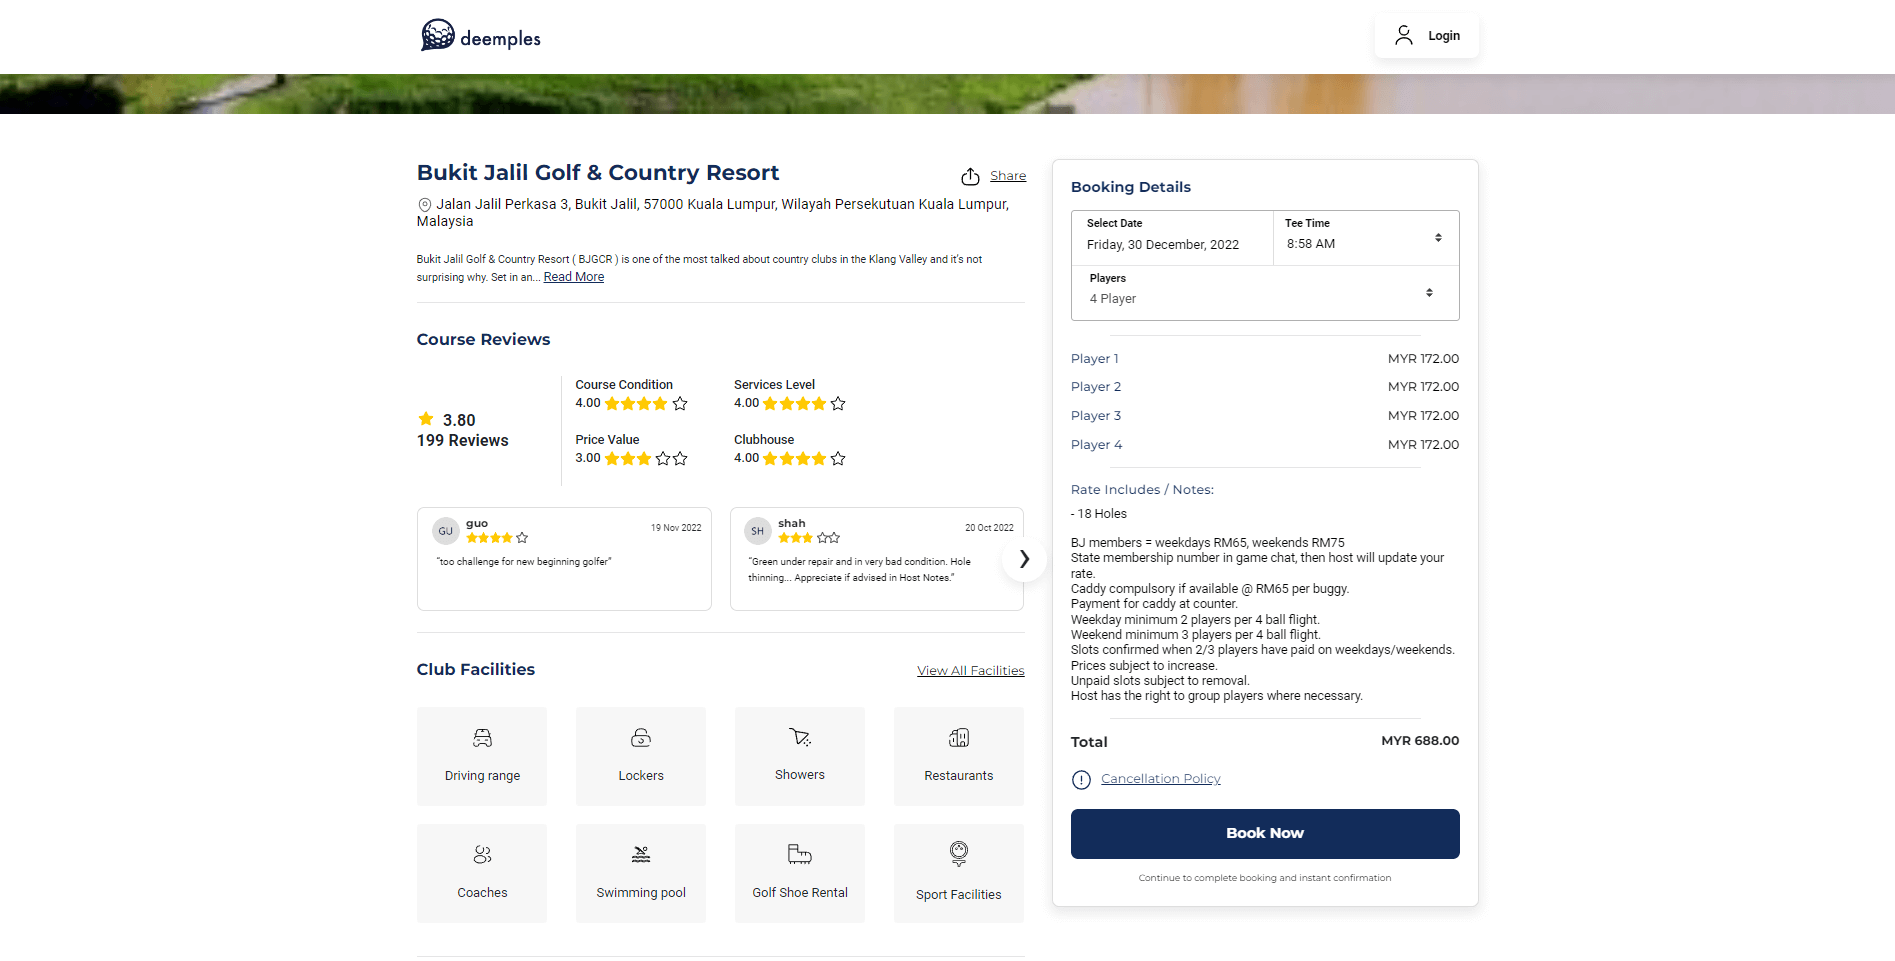Click the Rate Includes / Notes label
The width and height of the screenshot is (1895, 961).
[x=1142, y=490]
